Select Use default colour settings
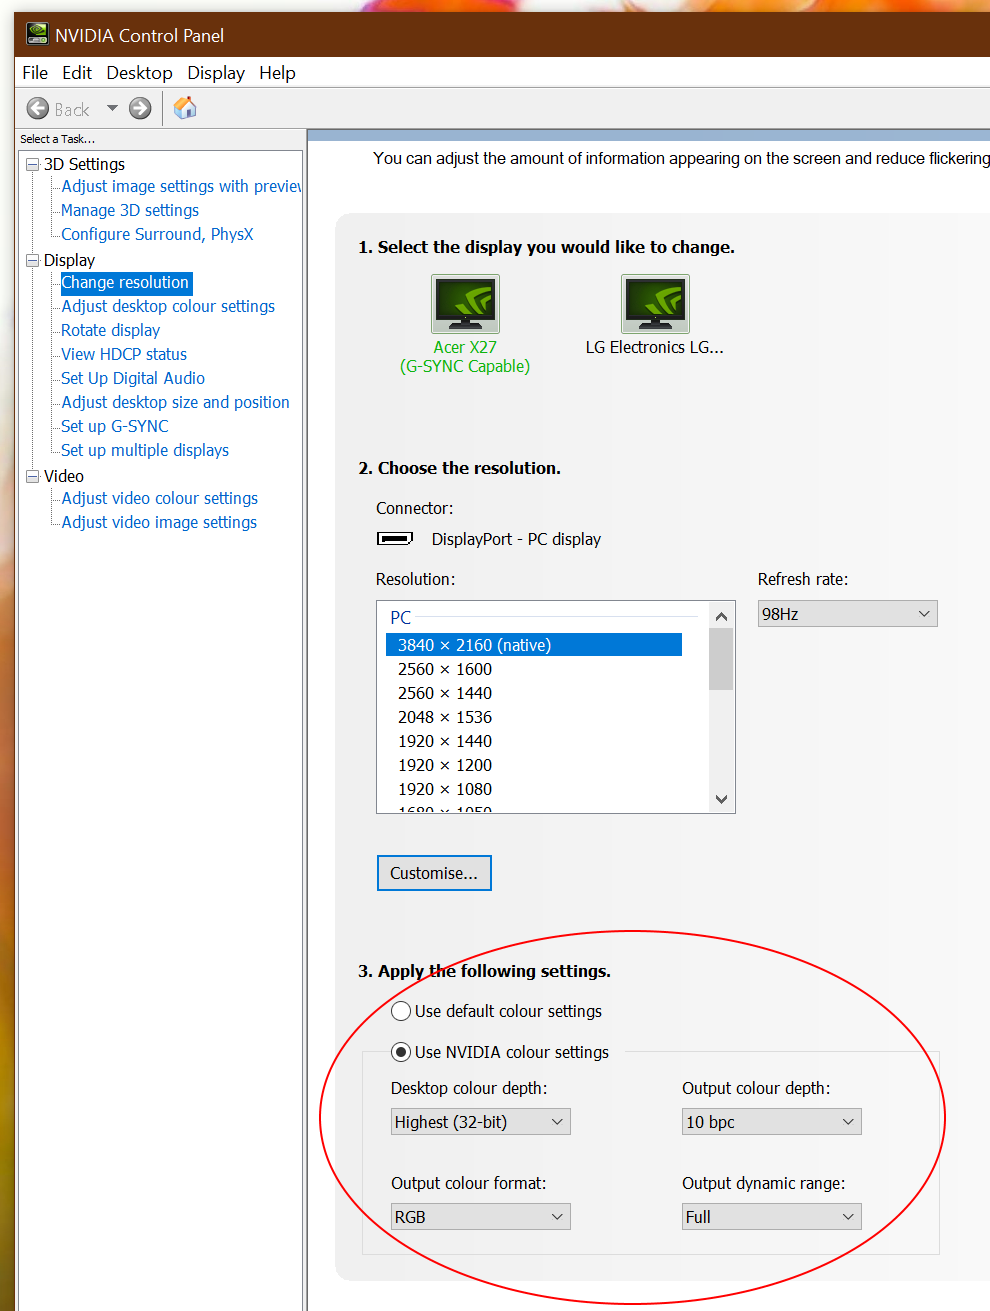This screenshot has height=1311, width=990. pos(401,1011)
